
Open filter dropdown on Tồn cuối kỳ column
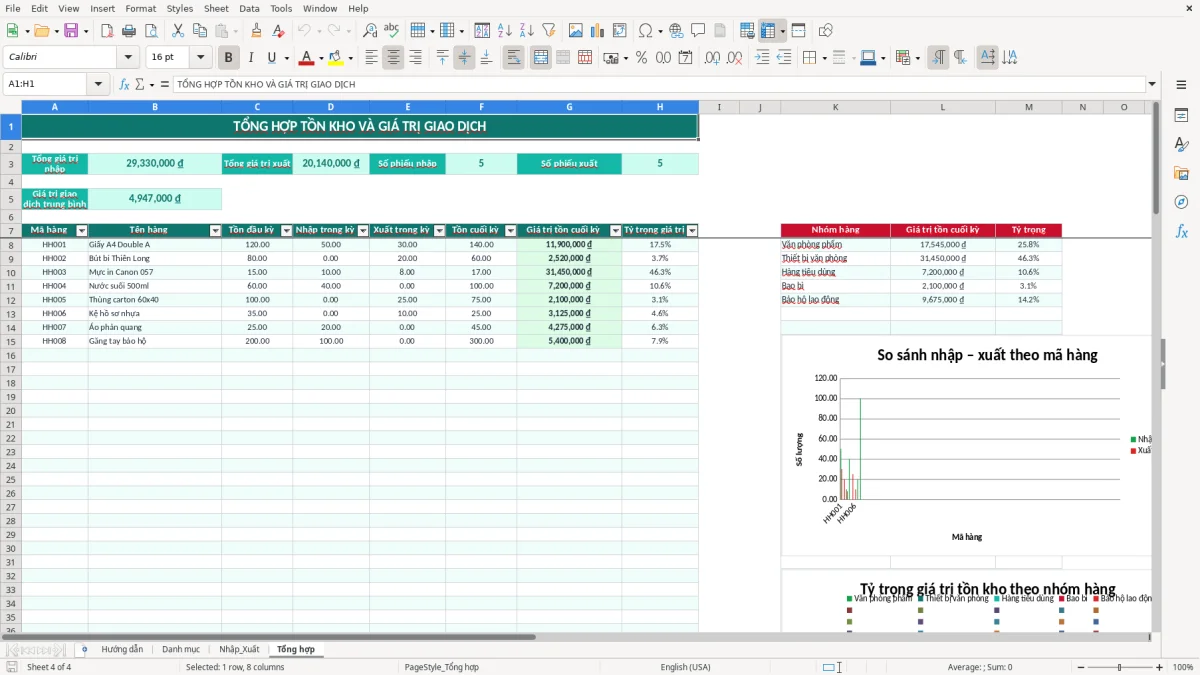pyautogui.click(x=510, y=231)
